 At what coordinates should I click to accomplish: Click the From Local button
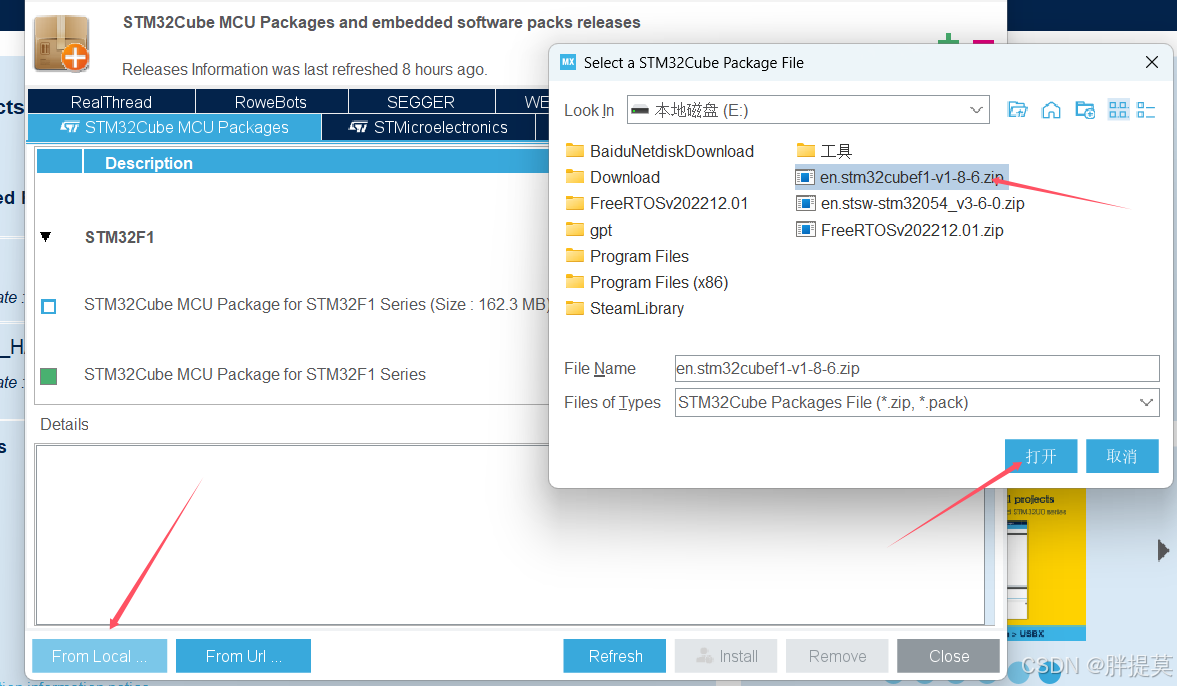pos(99,656)
